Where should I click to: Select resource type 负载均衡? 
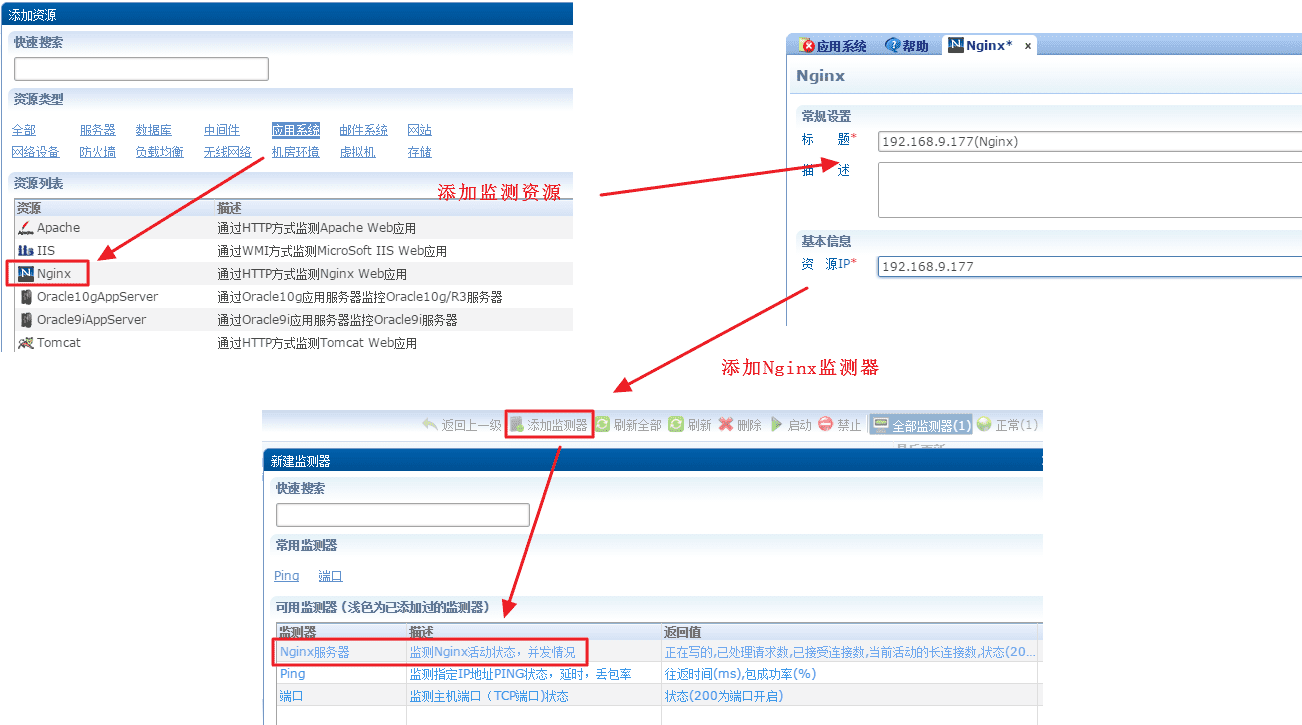coord(160,152)
